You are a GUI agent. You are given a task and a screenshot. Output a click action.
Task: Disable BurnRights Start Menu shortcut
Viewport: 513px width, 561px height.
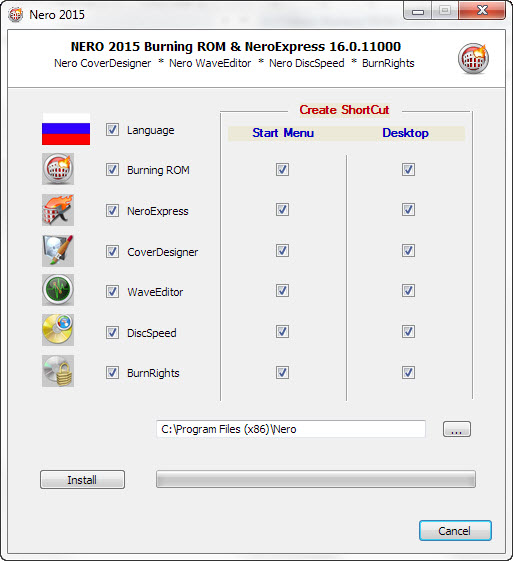click(282, 372)
